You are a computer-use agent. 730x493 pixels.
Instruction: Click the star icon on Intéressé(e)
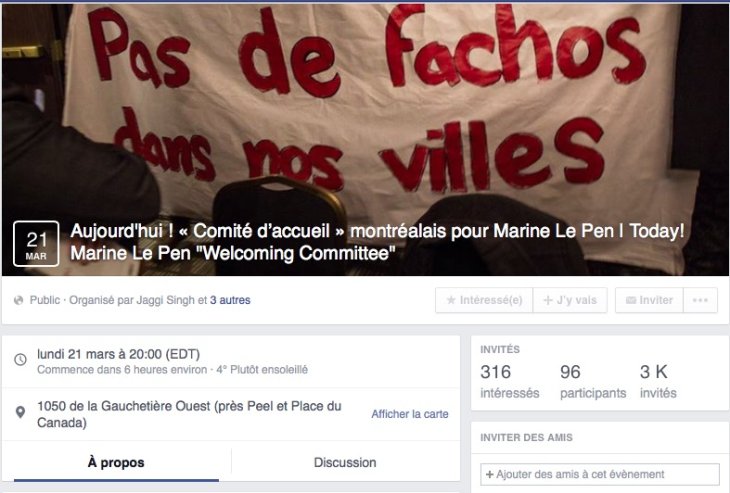coord(451,300)
